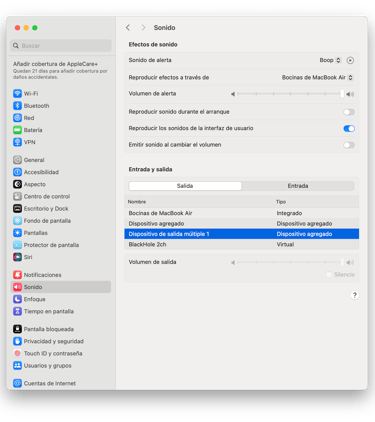Click the Pantallas displays icon
Viewport: 375px width, 422px height.
point(17,233)
